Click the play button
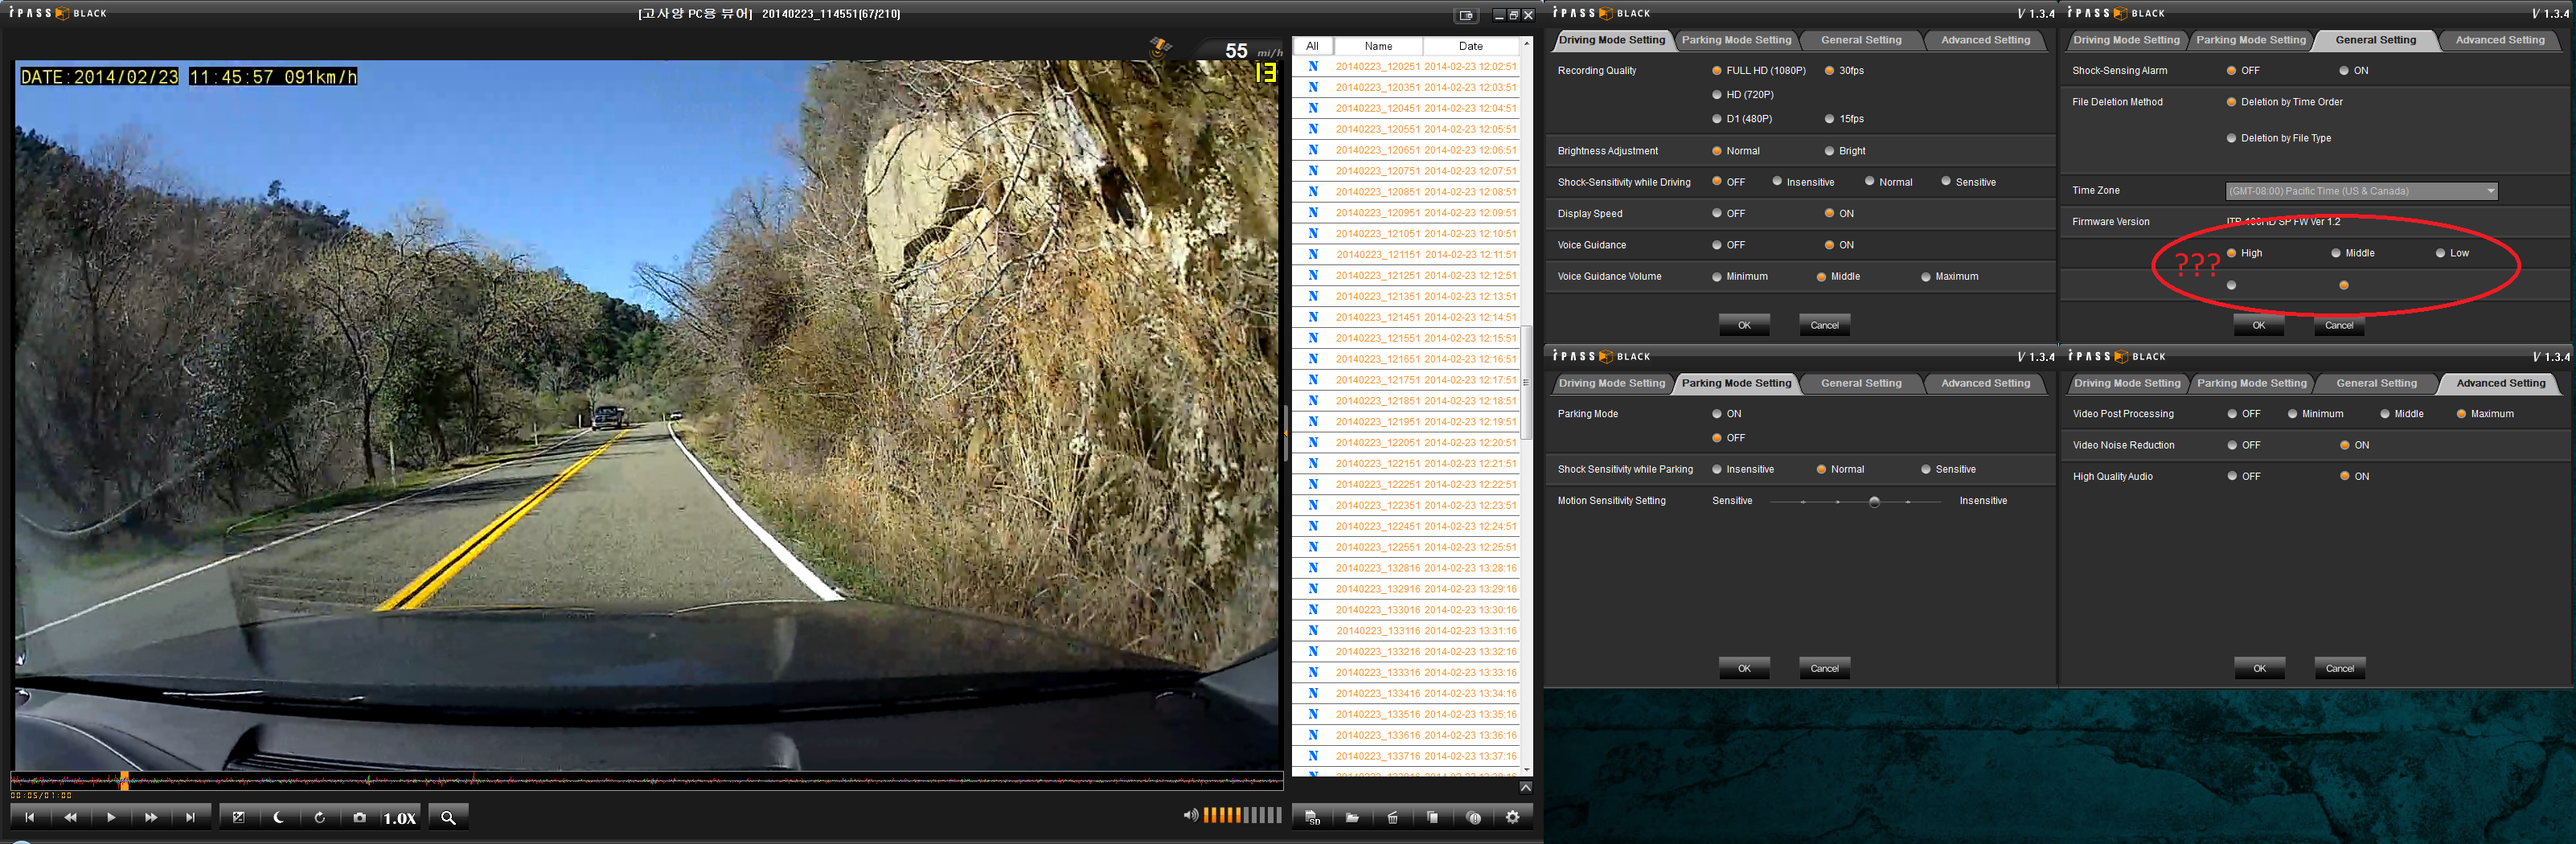This screenshot has width=2576, height=844. click(110, 817)
